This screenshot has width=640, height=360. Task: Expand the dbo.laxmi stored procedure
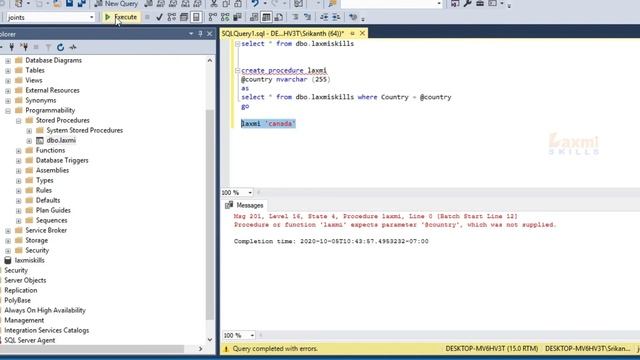[29, 141]
